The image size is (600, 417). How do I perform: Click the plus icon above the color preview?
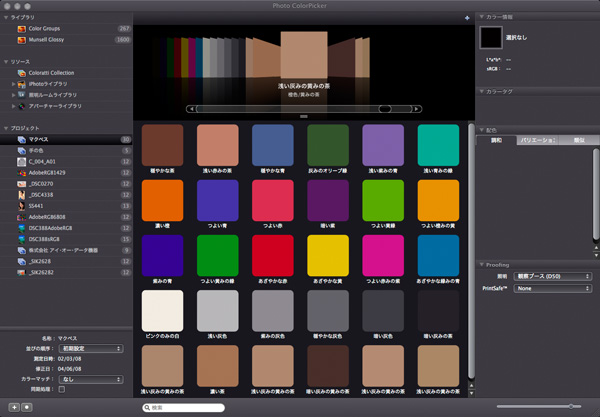pyautogui.click(x=467, y=18)
